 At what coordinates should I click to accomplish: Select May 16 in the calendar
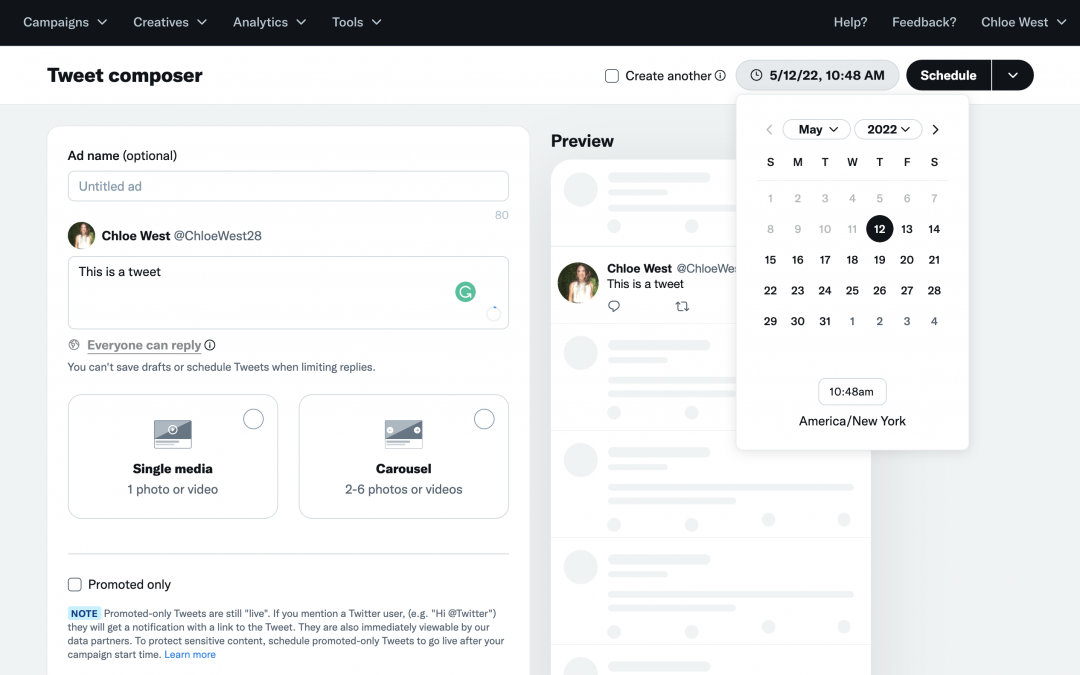coord(798,260)
